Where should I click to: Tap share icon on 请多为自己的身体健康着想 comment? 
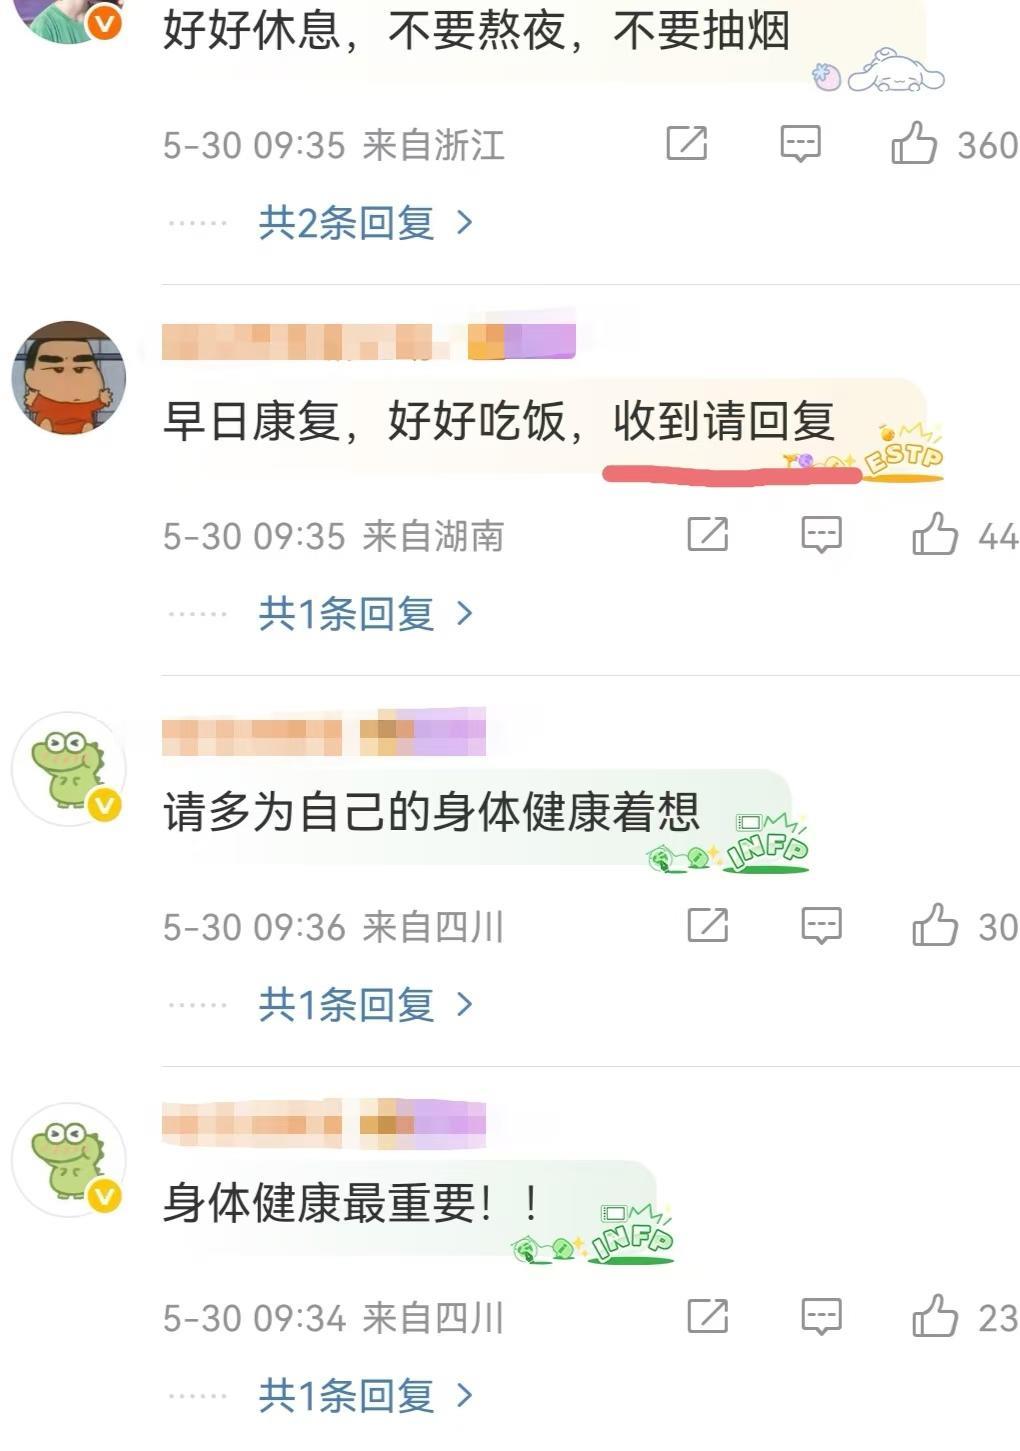click(x=708, y=926)
